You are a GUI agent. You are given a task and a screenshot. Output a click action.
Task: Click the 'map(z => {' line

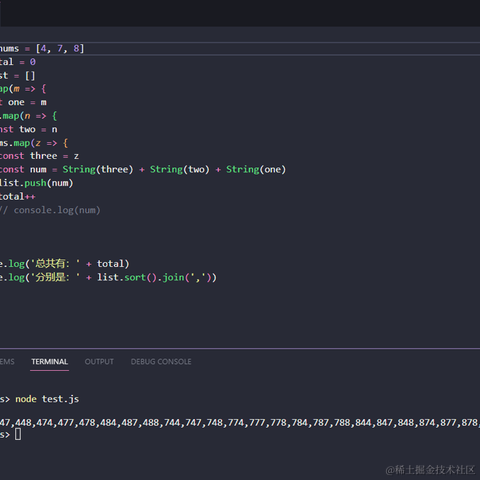[x=34, y=143]
